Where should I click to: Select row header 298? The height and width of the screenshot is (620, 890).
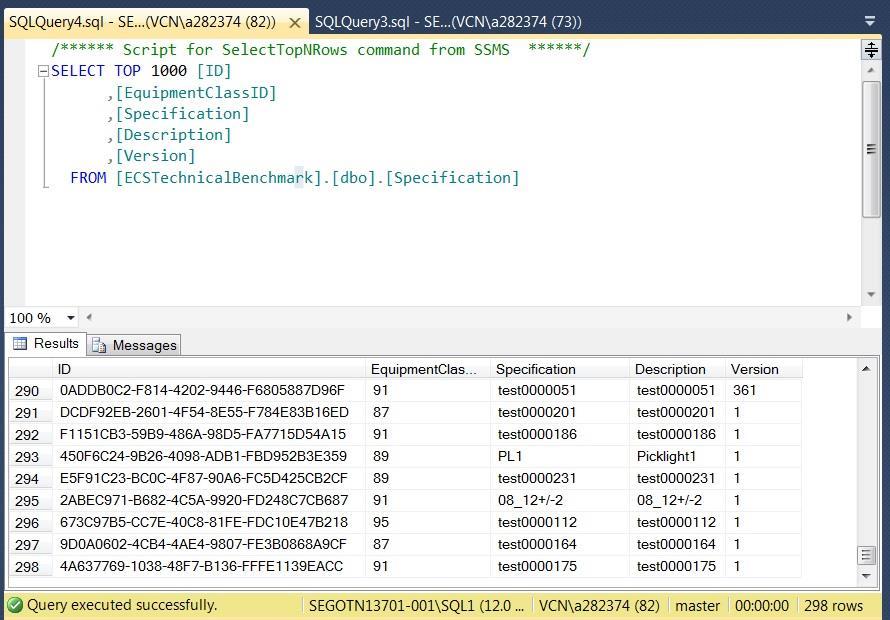[x=31, y=567]
